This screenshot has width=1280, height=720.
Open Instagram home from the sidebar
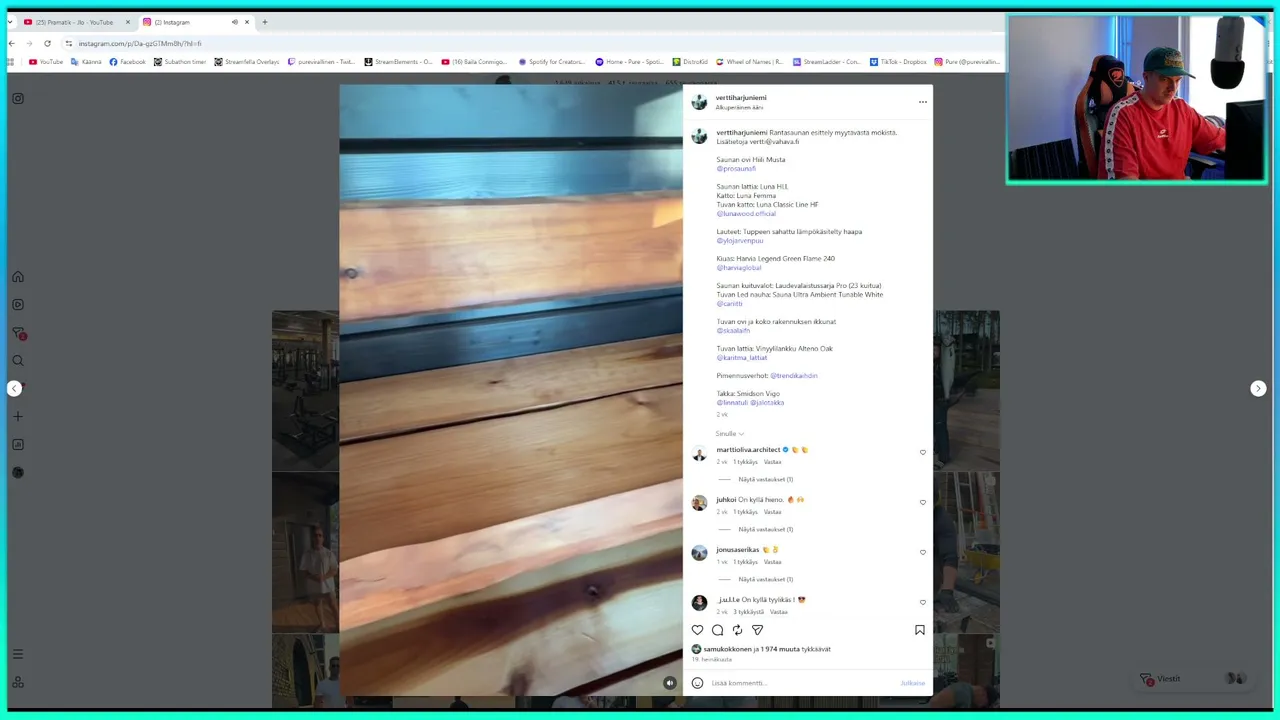click(x=18, y=277)
